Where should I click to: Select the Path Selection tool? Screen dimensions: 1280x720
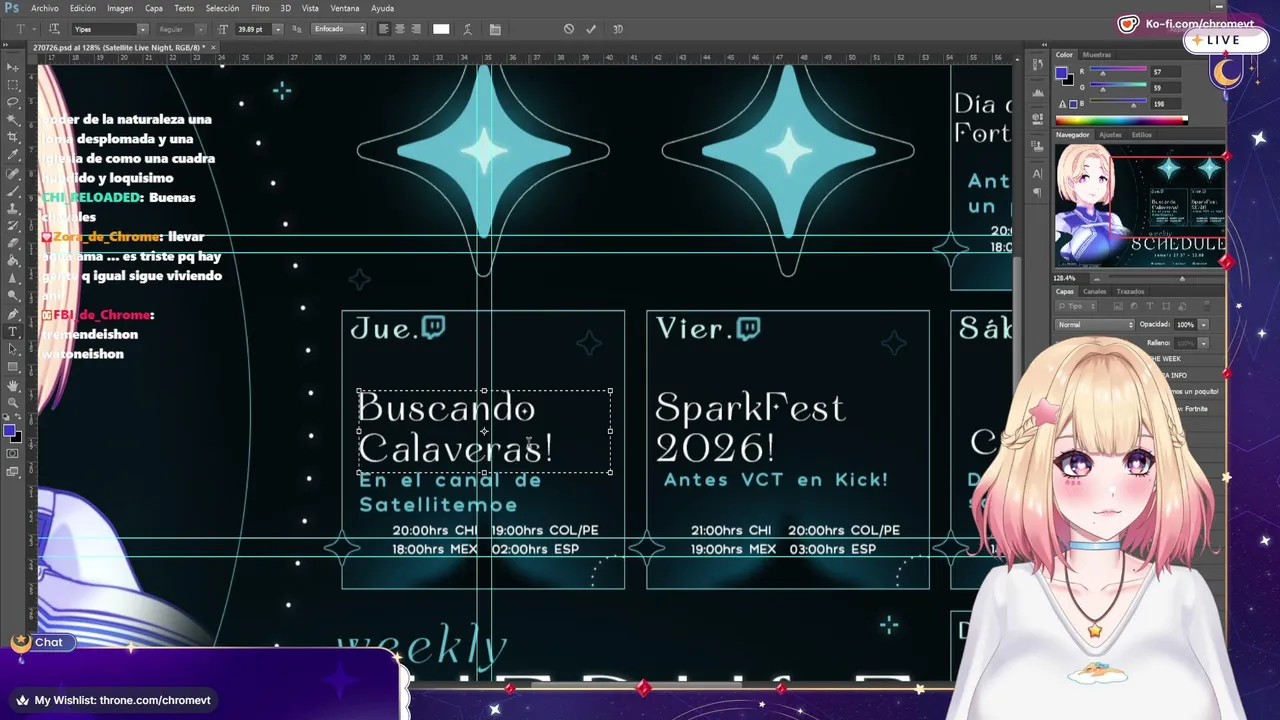click(13, 349)
